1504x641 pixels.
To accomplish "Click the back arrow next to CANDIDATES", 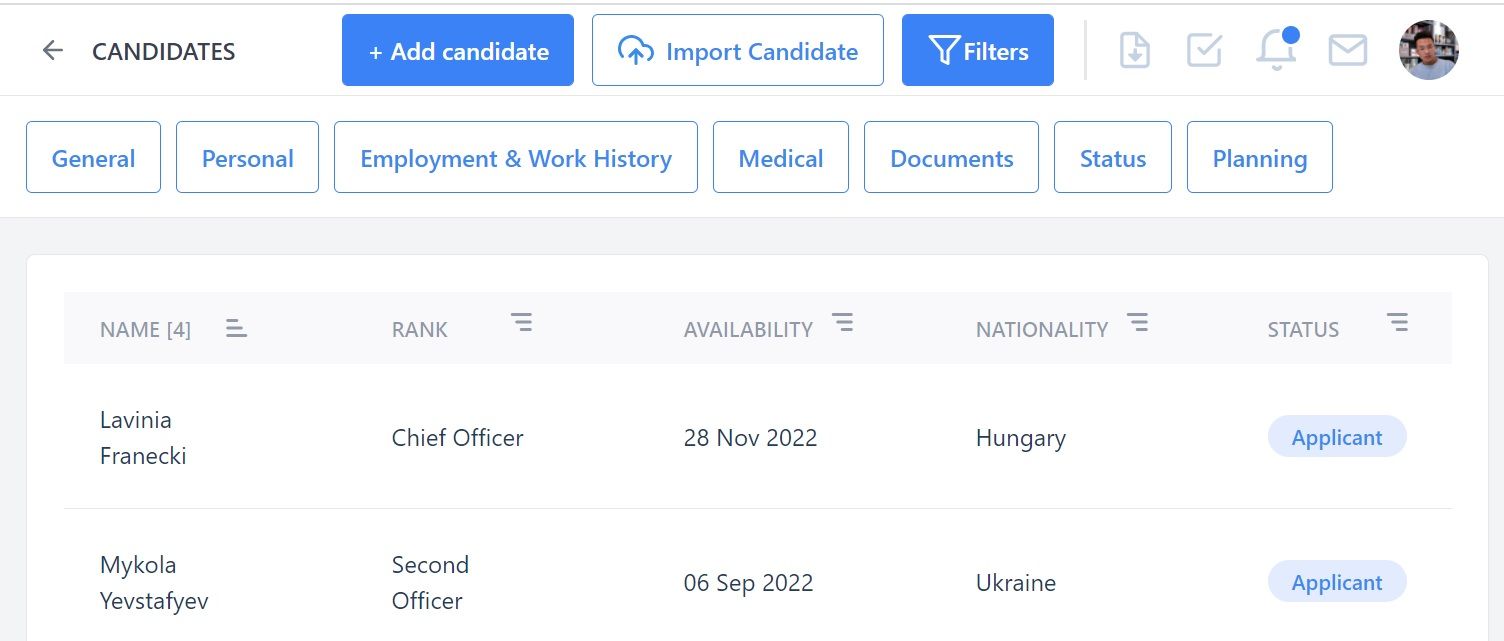I will click(52, 51).
